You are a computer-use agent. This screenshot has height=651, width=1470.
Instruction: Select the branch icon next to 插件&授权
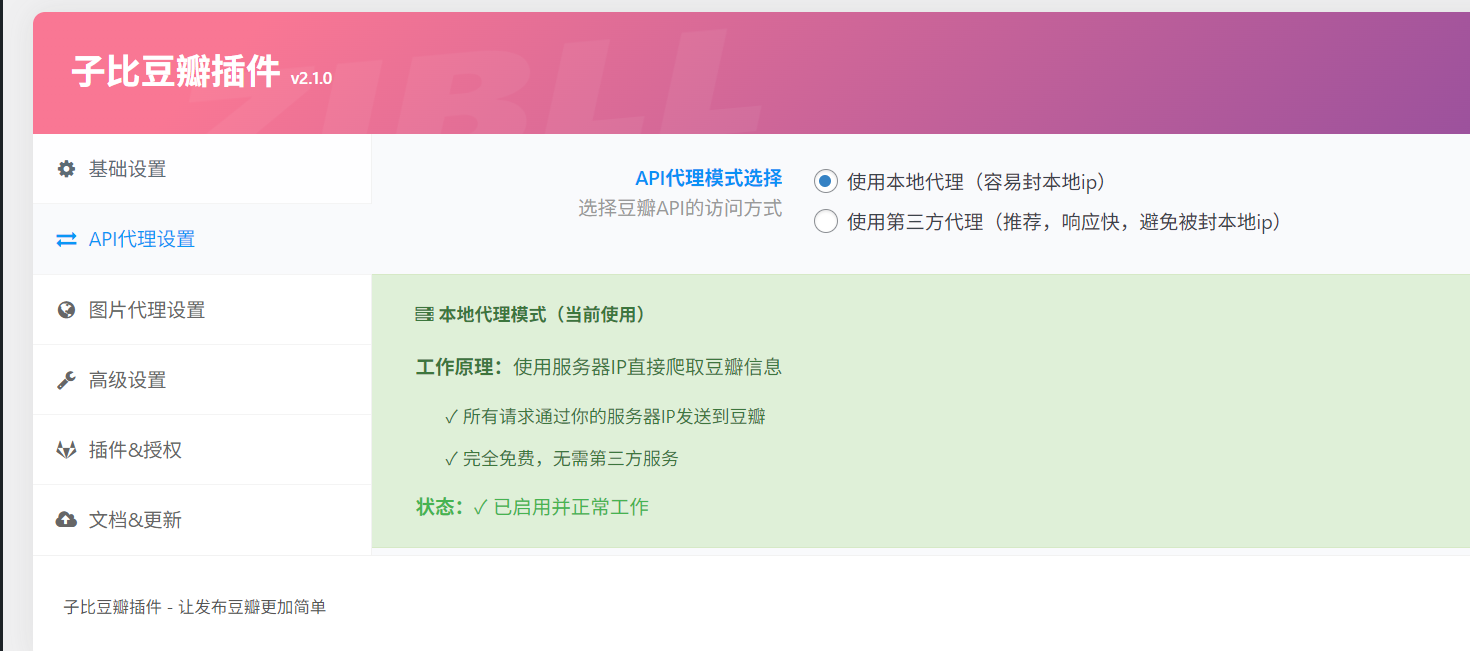pos(65,450)
